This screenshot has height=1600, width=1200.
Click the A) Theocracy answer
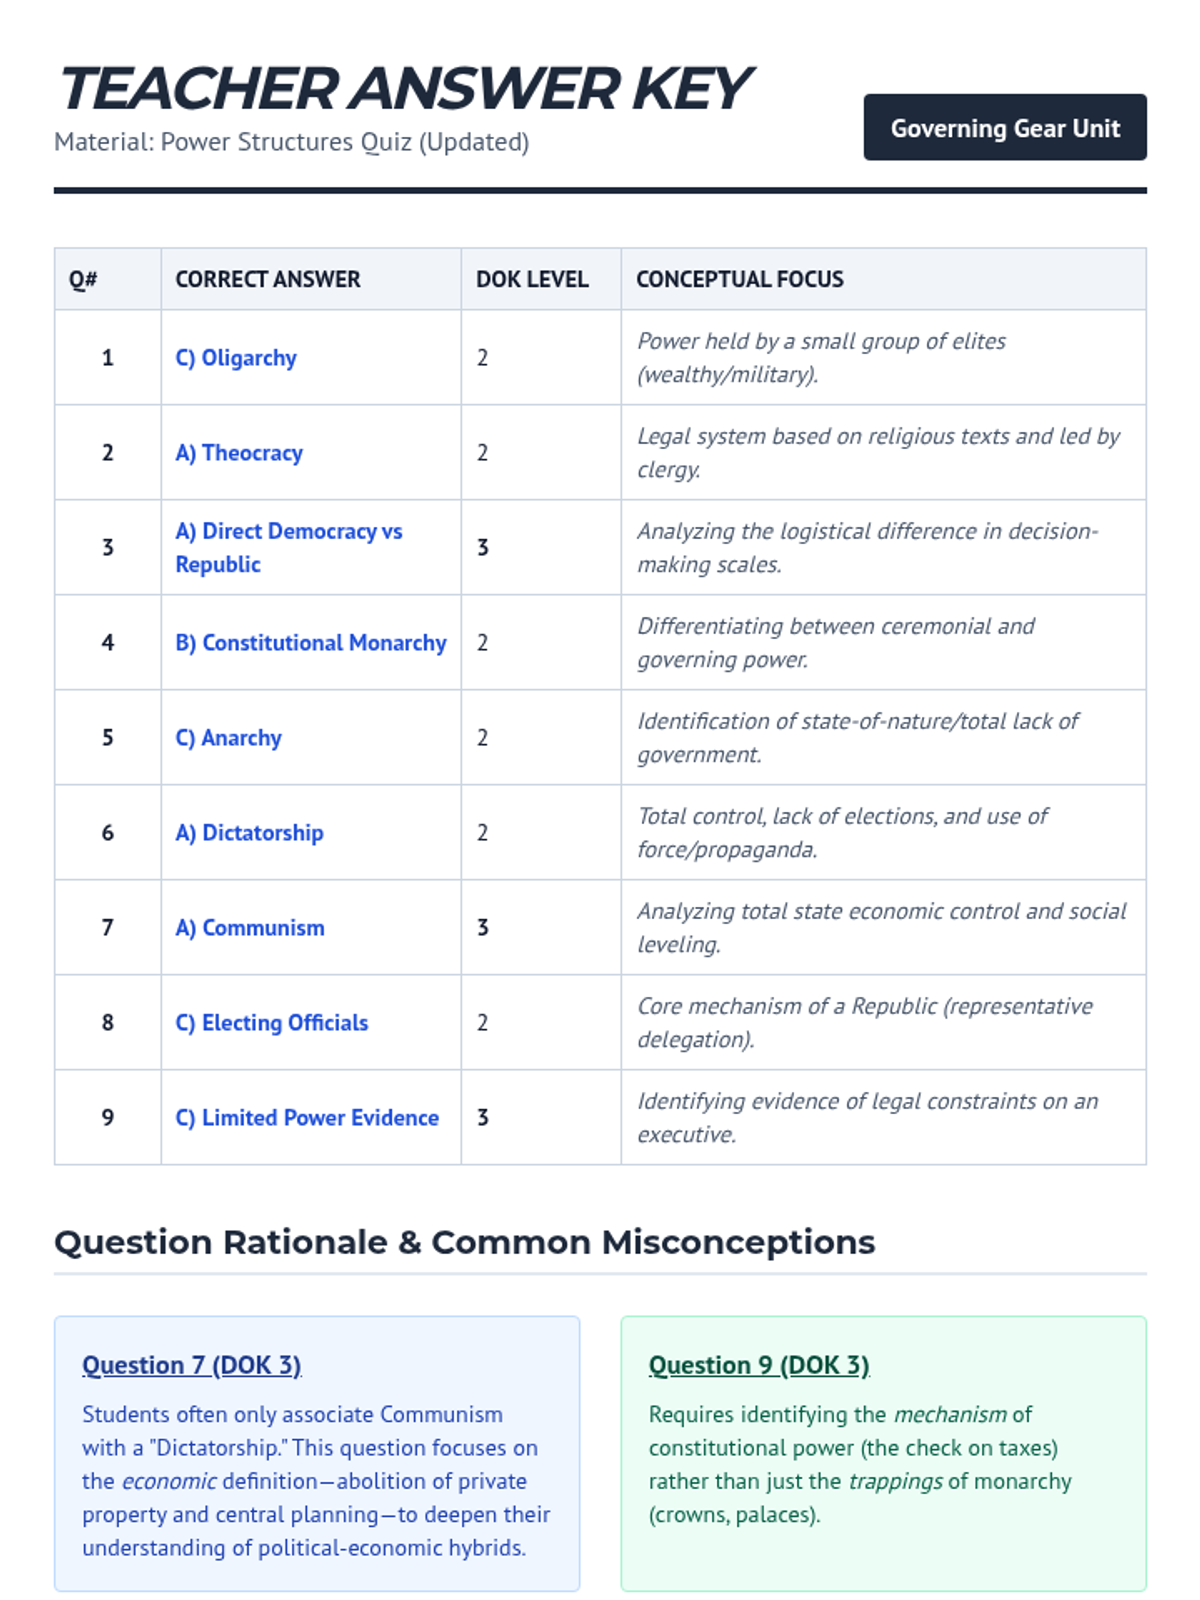[239, 453]
